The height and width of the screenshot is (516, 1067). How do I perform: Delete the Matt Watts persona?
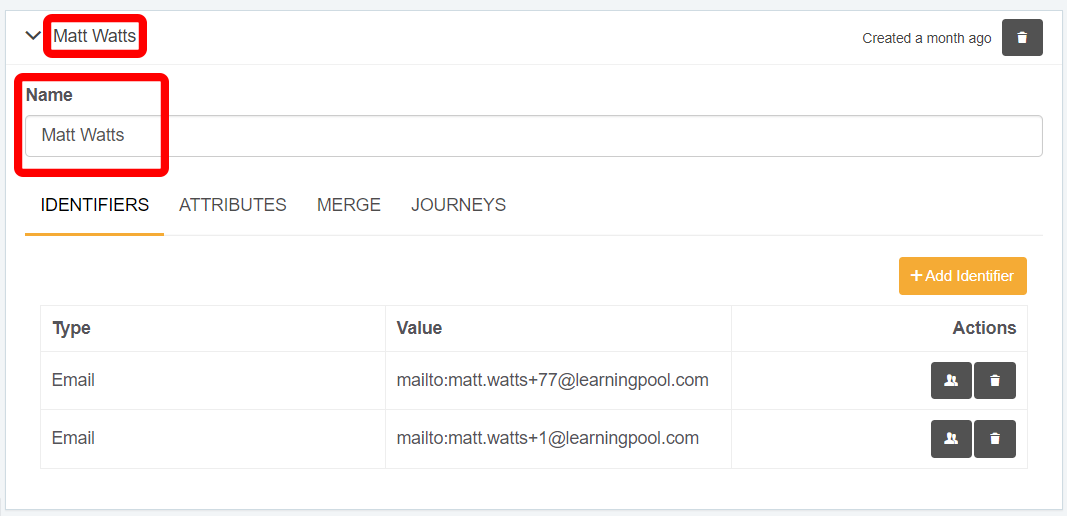[1022, 38]
